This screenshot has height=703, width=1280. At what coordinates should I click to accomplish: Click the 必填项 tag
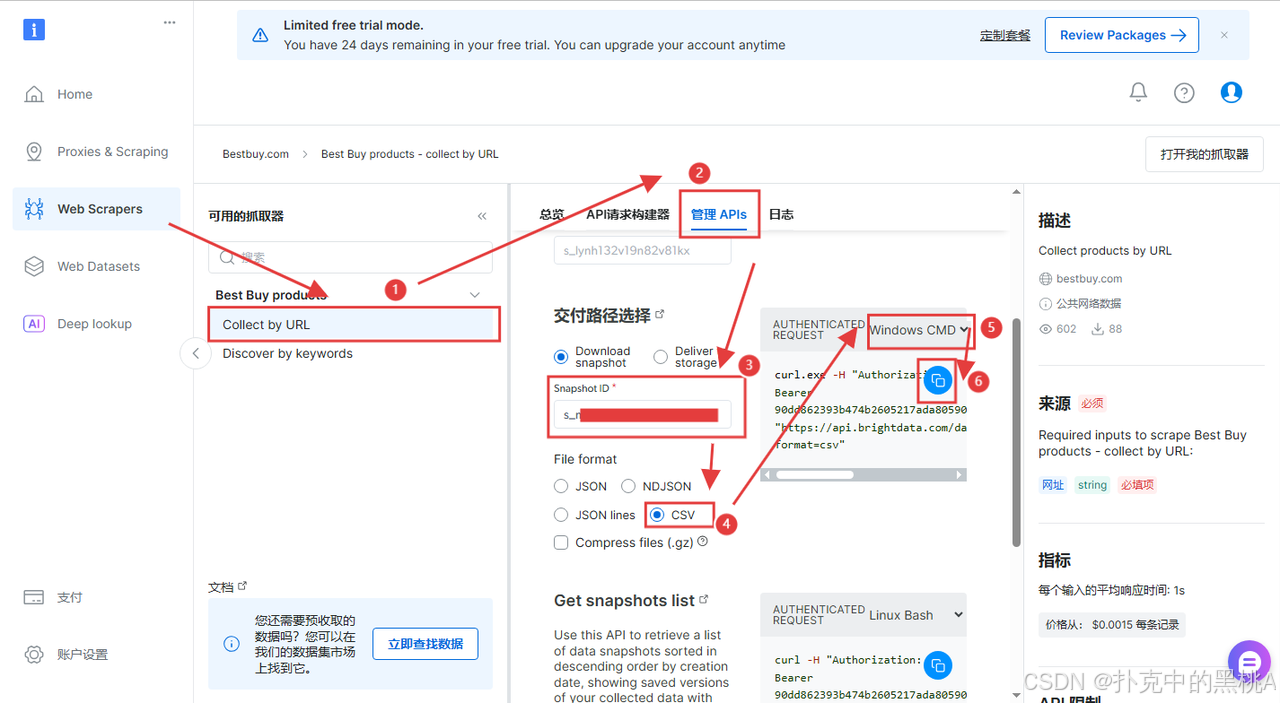pos(1137,485)
